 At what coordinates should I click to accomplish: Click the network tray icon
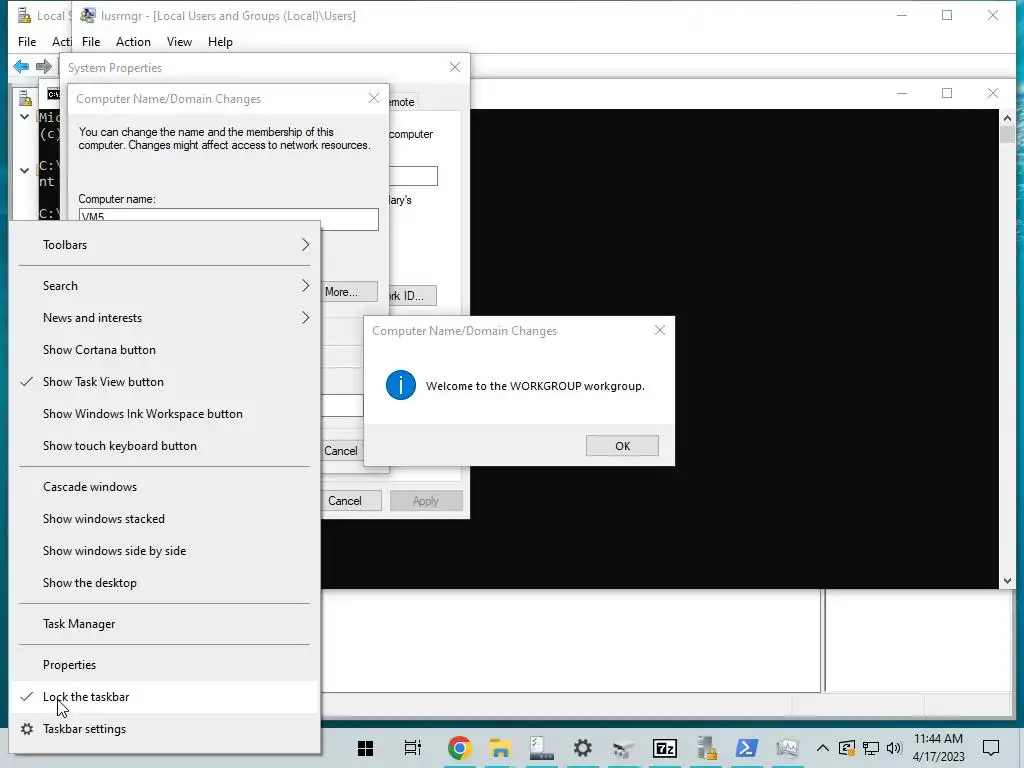871,748
